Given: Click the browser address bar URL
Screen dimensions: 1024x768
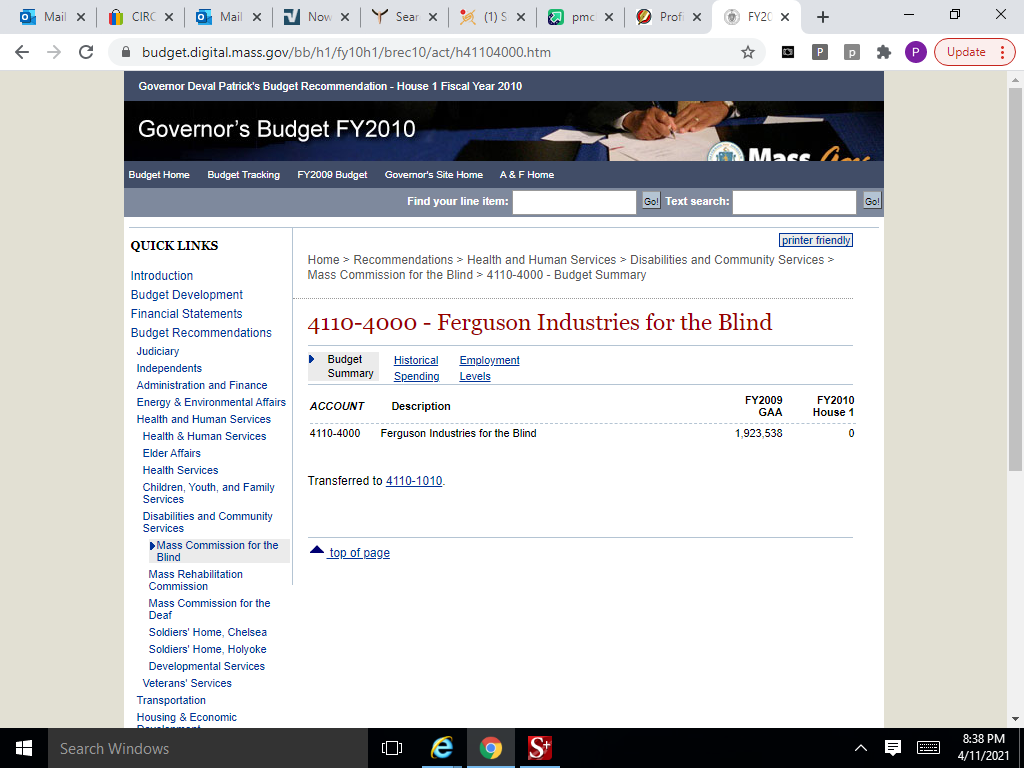Looking at the screenshot, I should pos(346,52).
